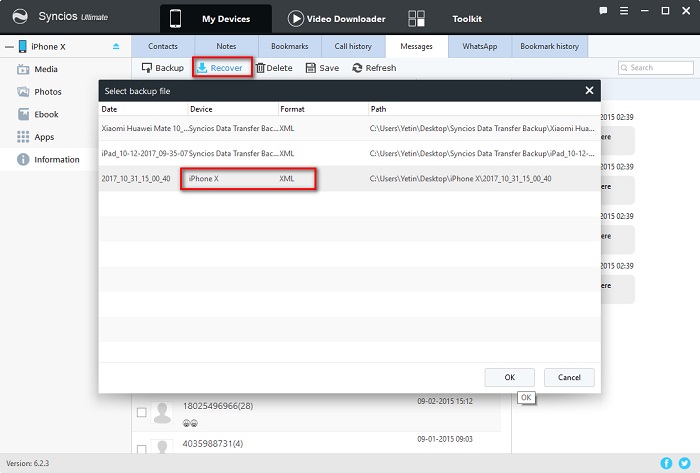The height and width of the screenshot is (473, 700).
Task: Switch to the Bookmarks tab
Action: click(x=289, y=46)
